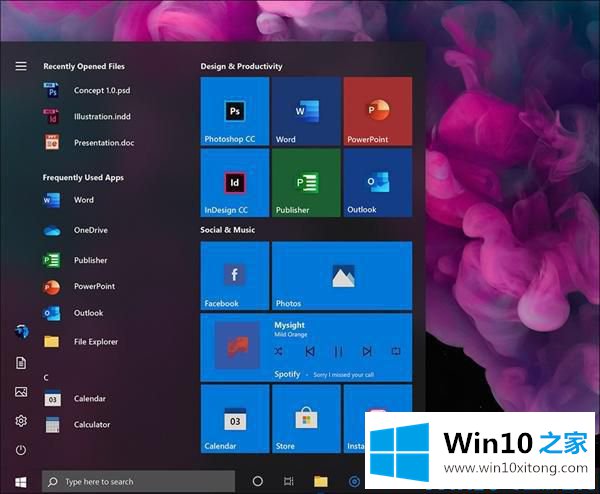
Task: Expand the hamburger menu in Start
Action: (21, 66)
